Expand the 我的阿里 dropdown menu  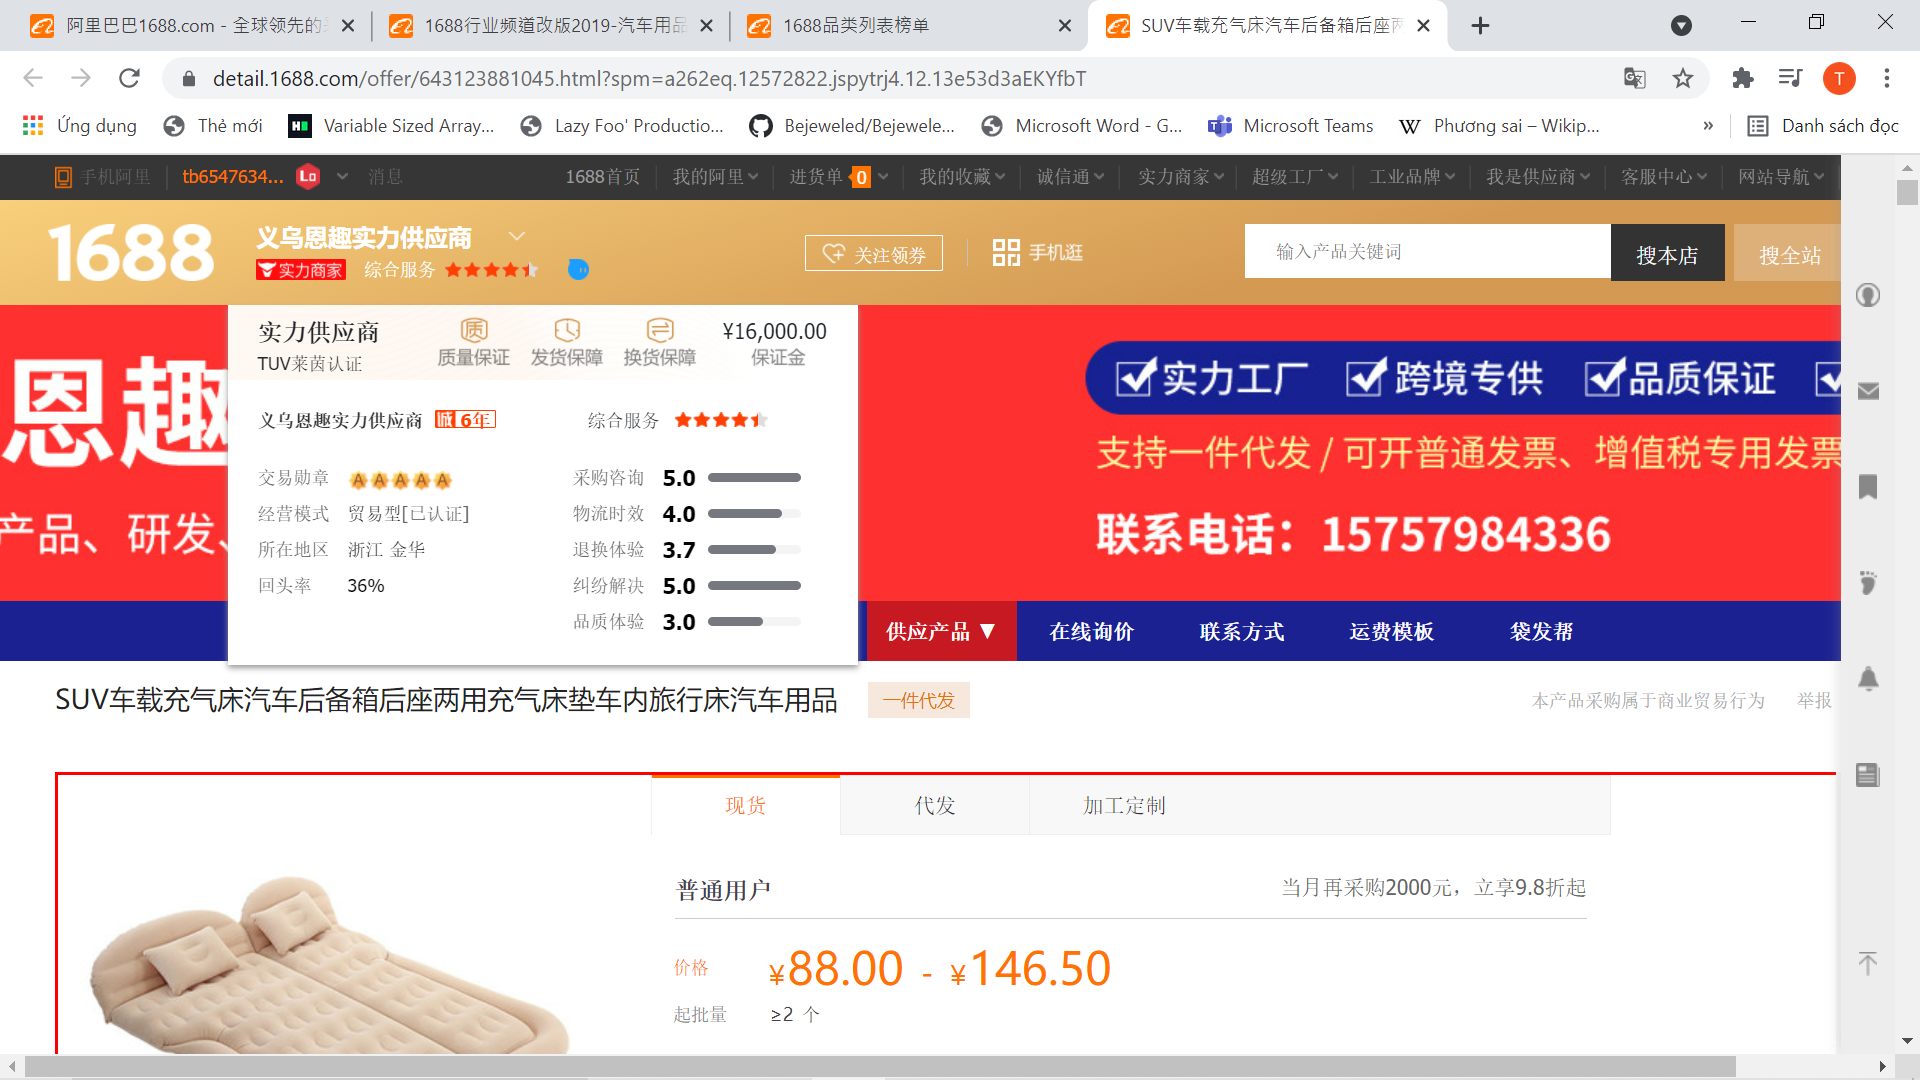(x=715, y=177)
